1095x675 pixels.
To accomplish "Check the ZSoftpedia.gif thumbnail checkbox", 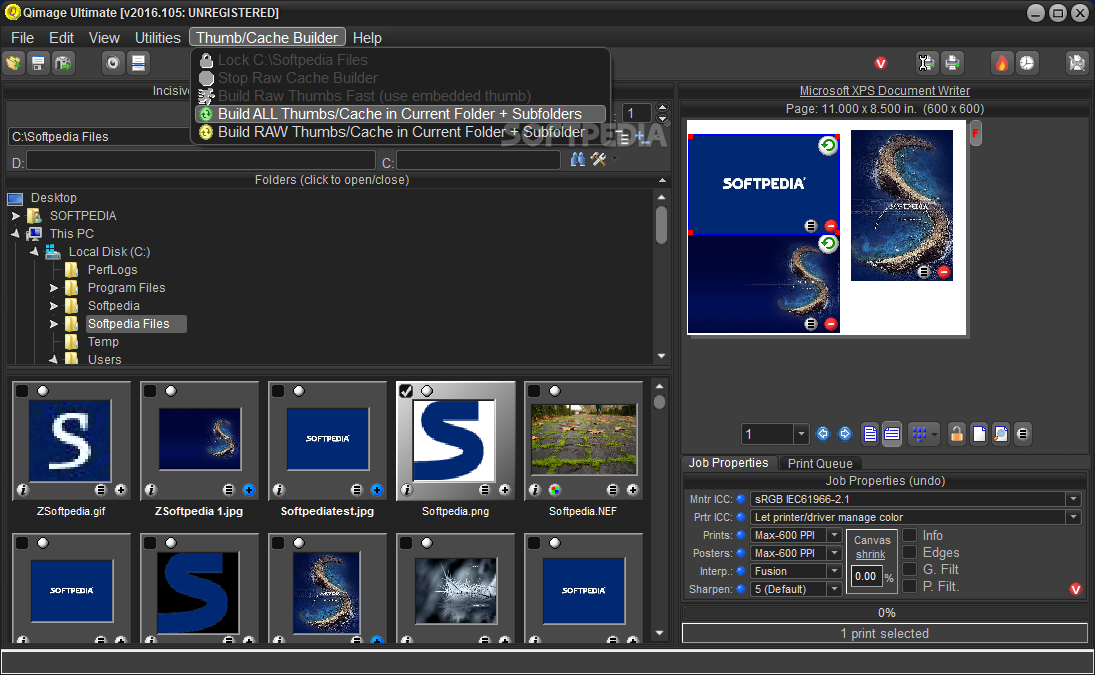I will [x=22, y=391].
